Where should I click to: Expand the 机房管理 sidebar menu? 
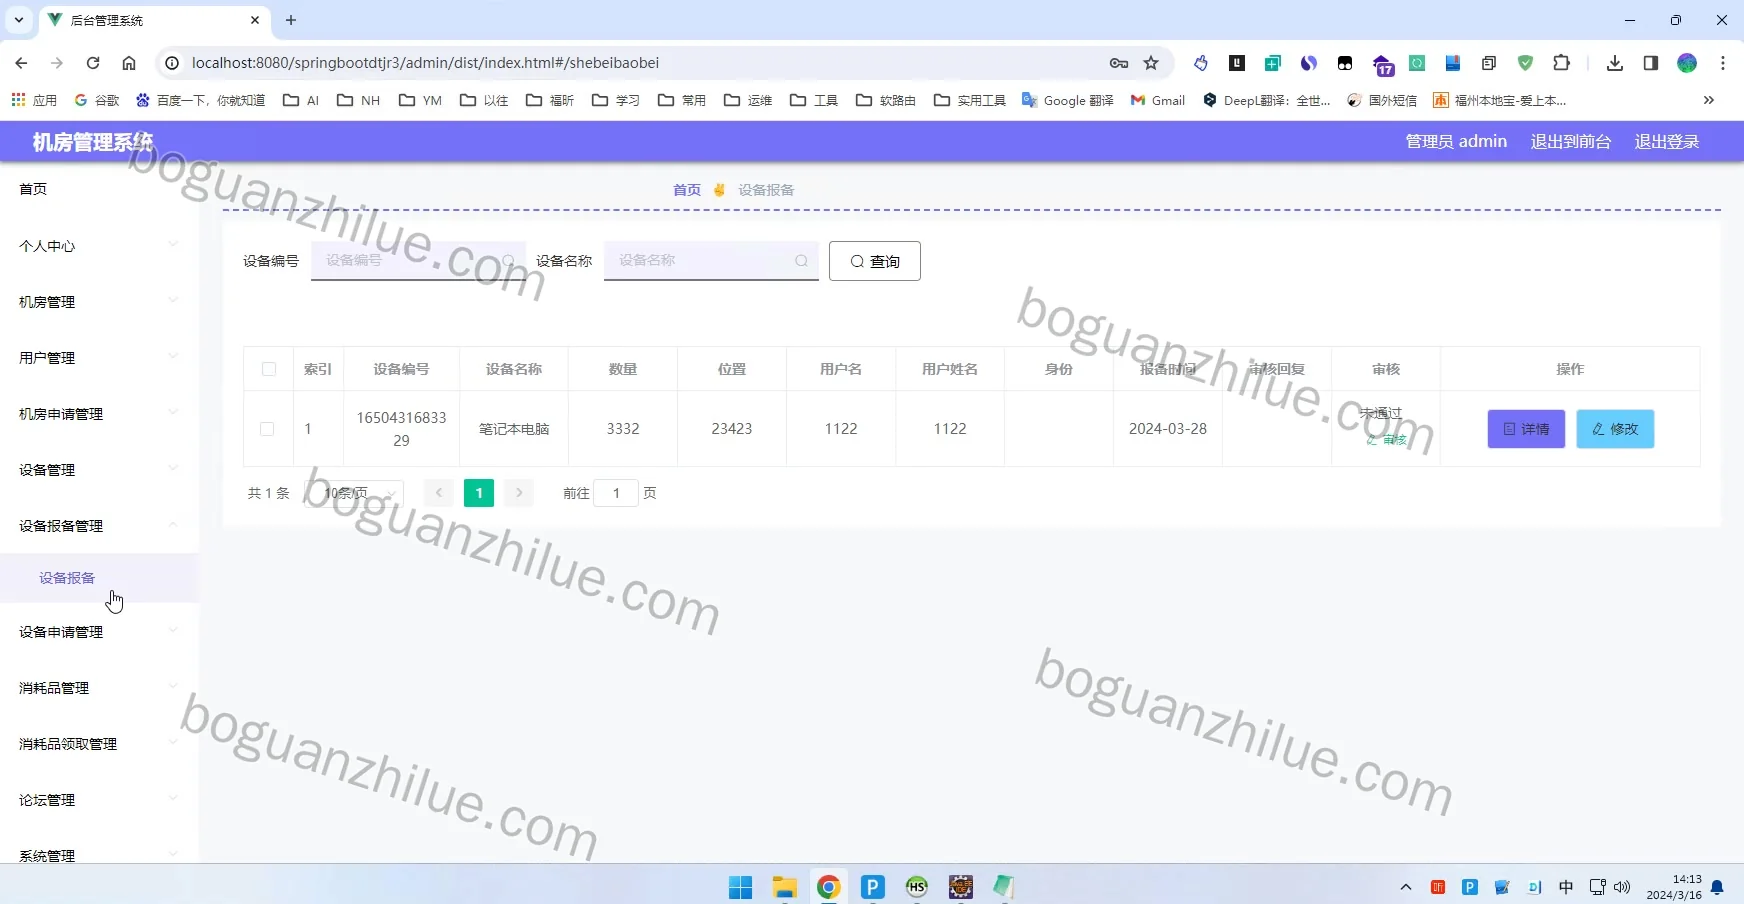99,302
